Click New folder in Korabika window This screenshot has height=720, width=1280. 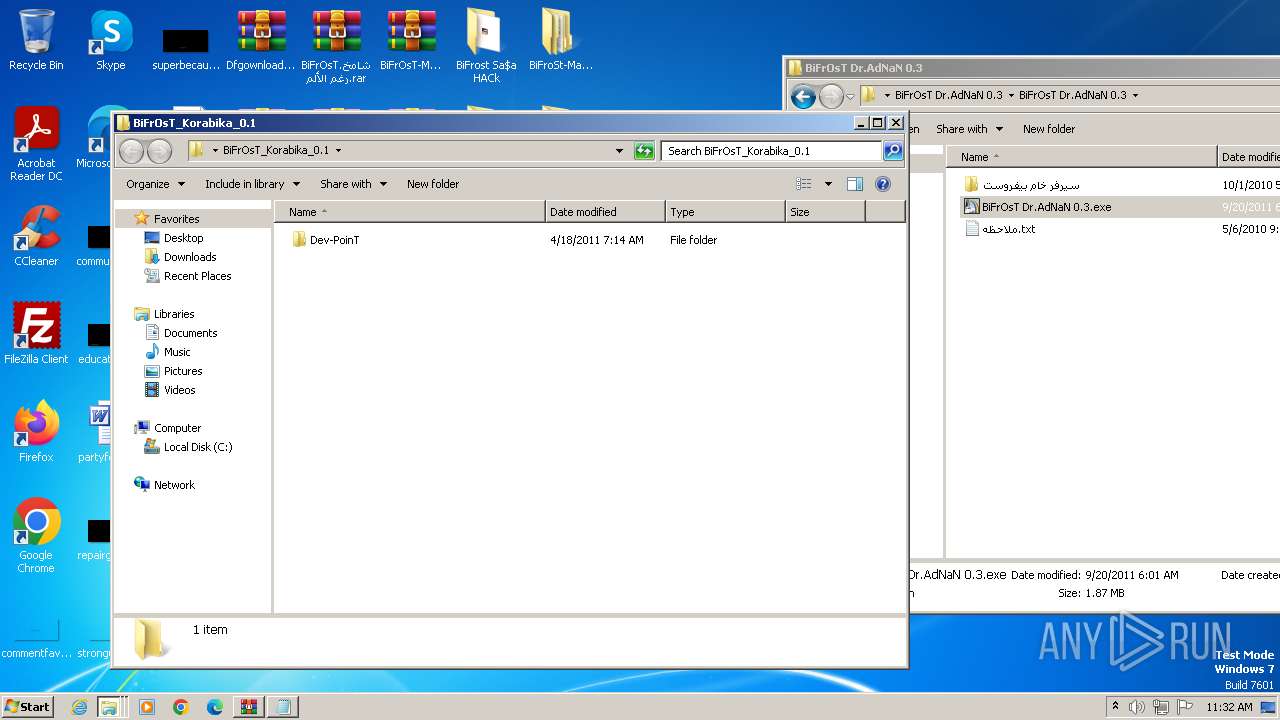point(433,184)
